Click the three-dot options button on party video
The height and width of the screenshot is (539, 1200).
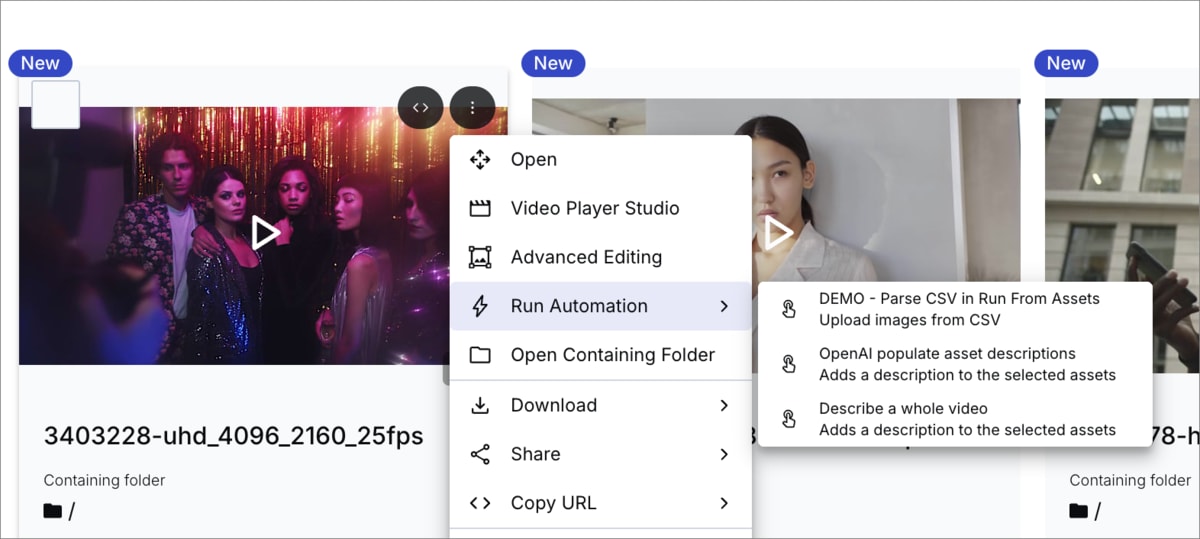[472, 108]
